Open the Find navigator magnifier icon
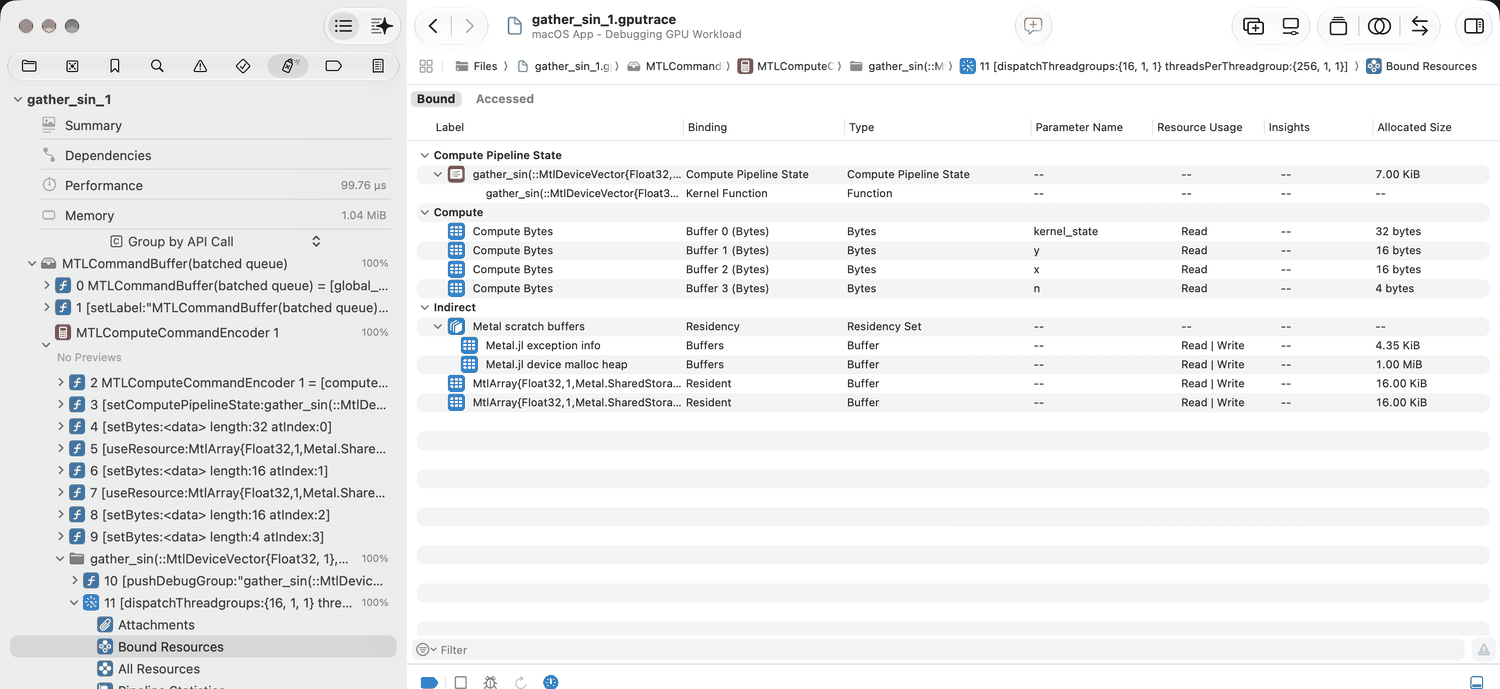 [x=157, y=66]
